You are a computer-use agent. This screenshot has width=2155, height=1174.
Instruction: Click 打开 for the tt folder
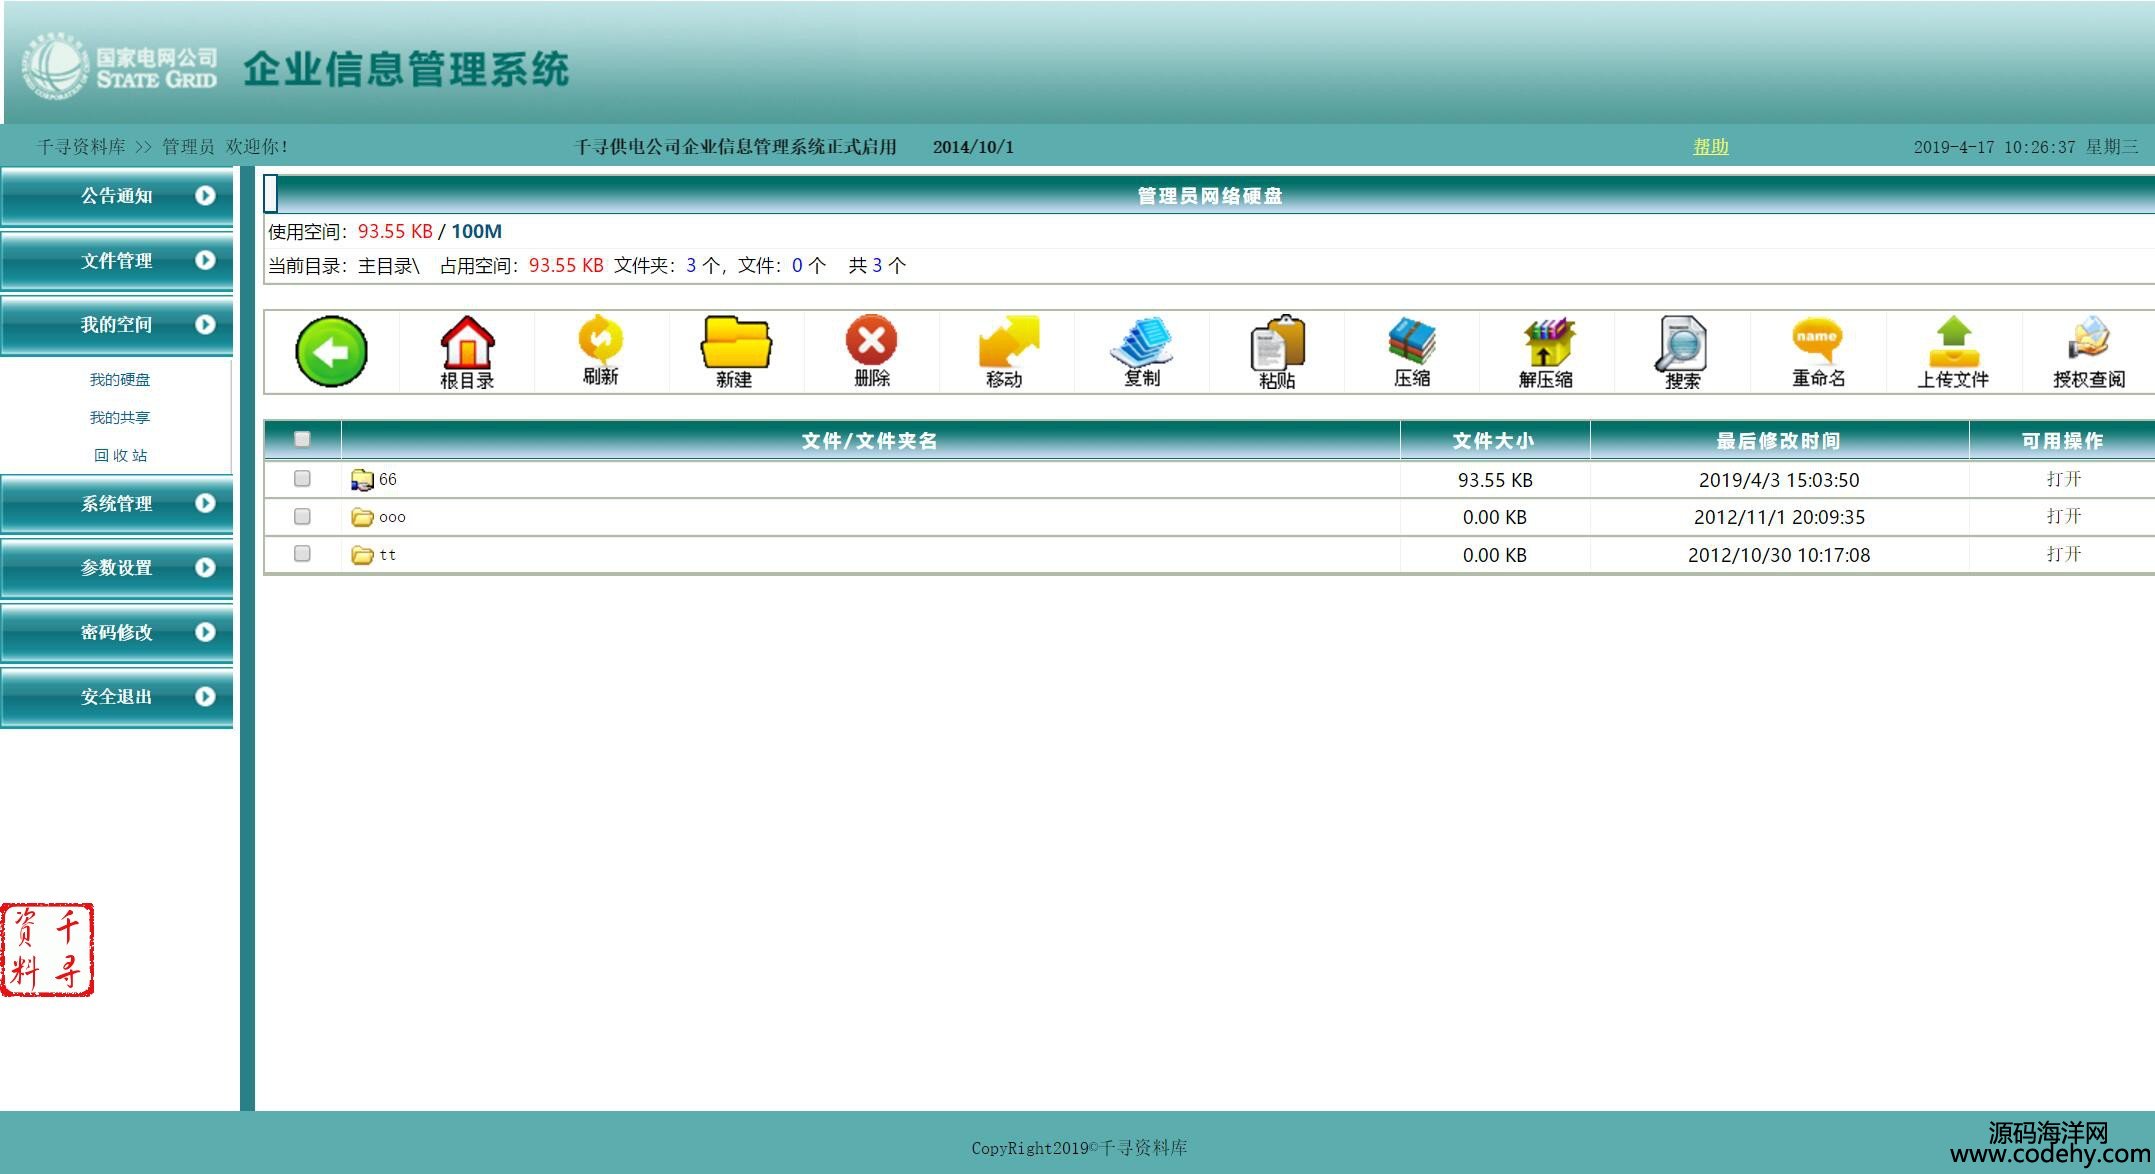point(2062,554)
